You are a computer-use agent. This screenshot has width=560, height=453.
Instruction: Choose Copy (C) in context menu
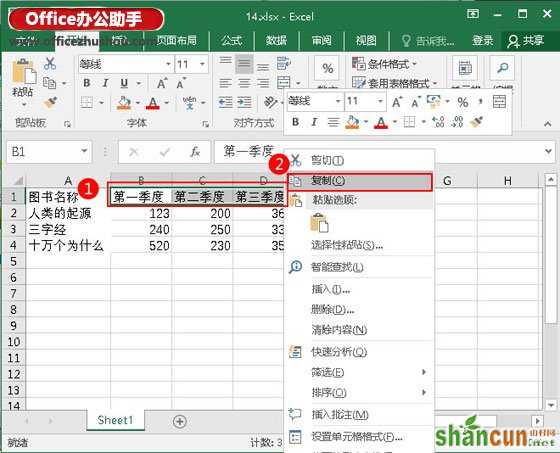[x=360, y=181]
